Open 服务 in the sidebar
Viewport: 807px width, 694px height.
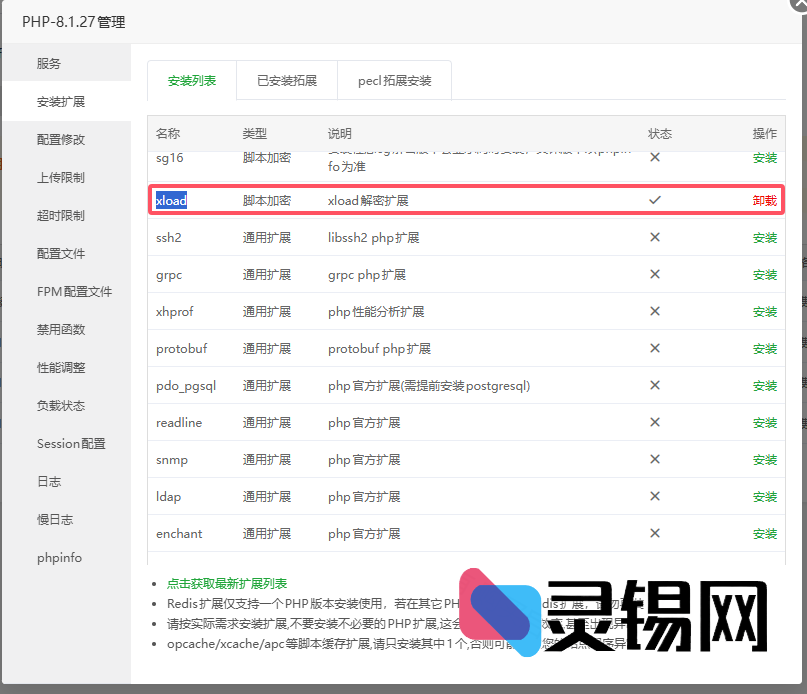(50, 62)
